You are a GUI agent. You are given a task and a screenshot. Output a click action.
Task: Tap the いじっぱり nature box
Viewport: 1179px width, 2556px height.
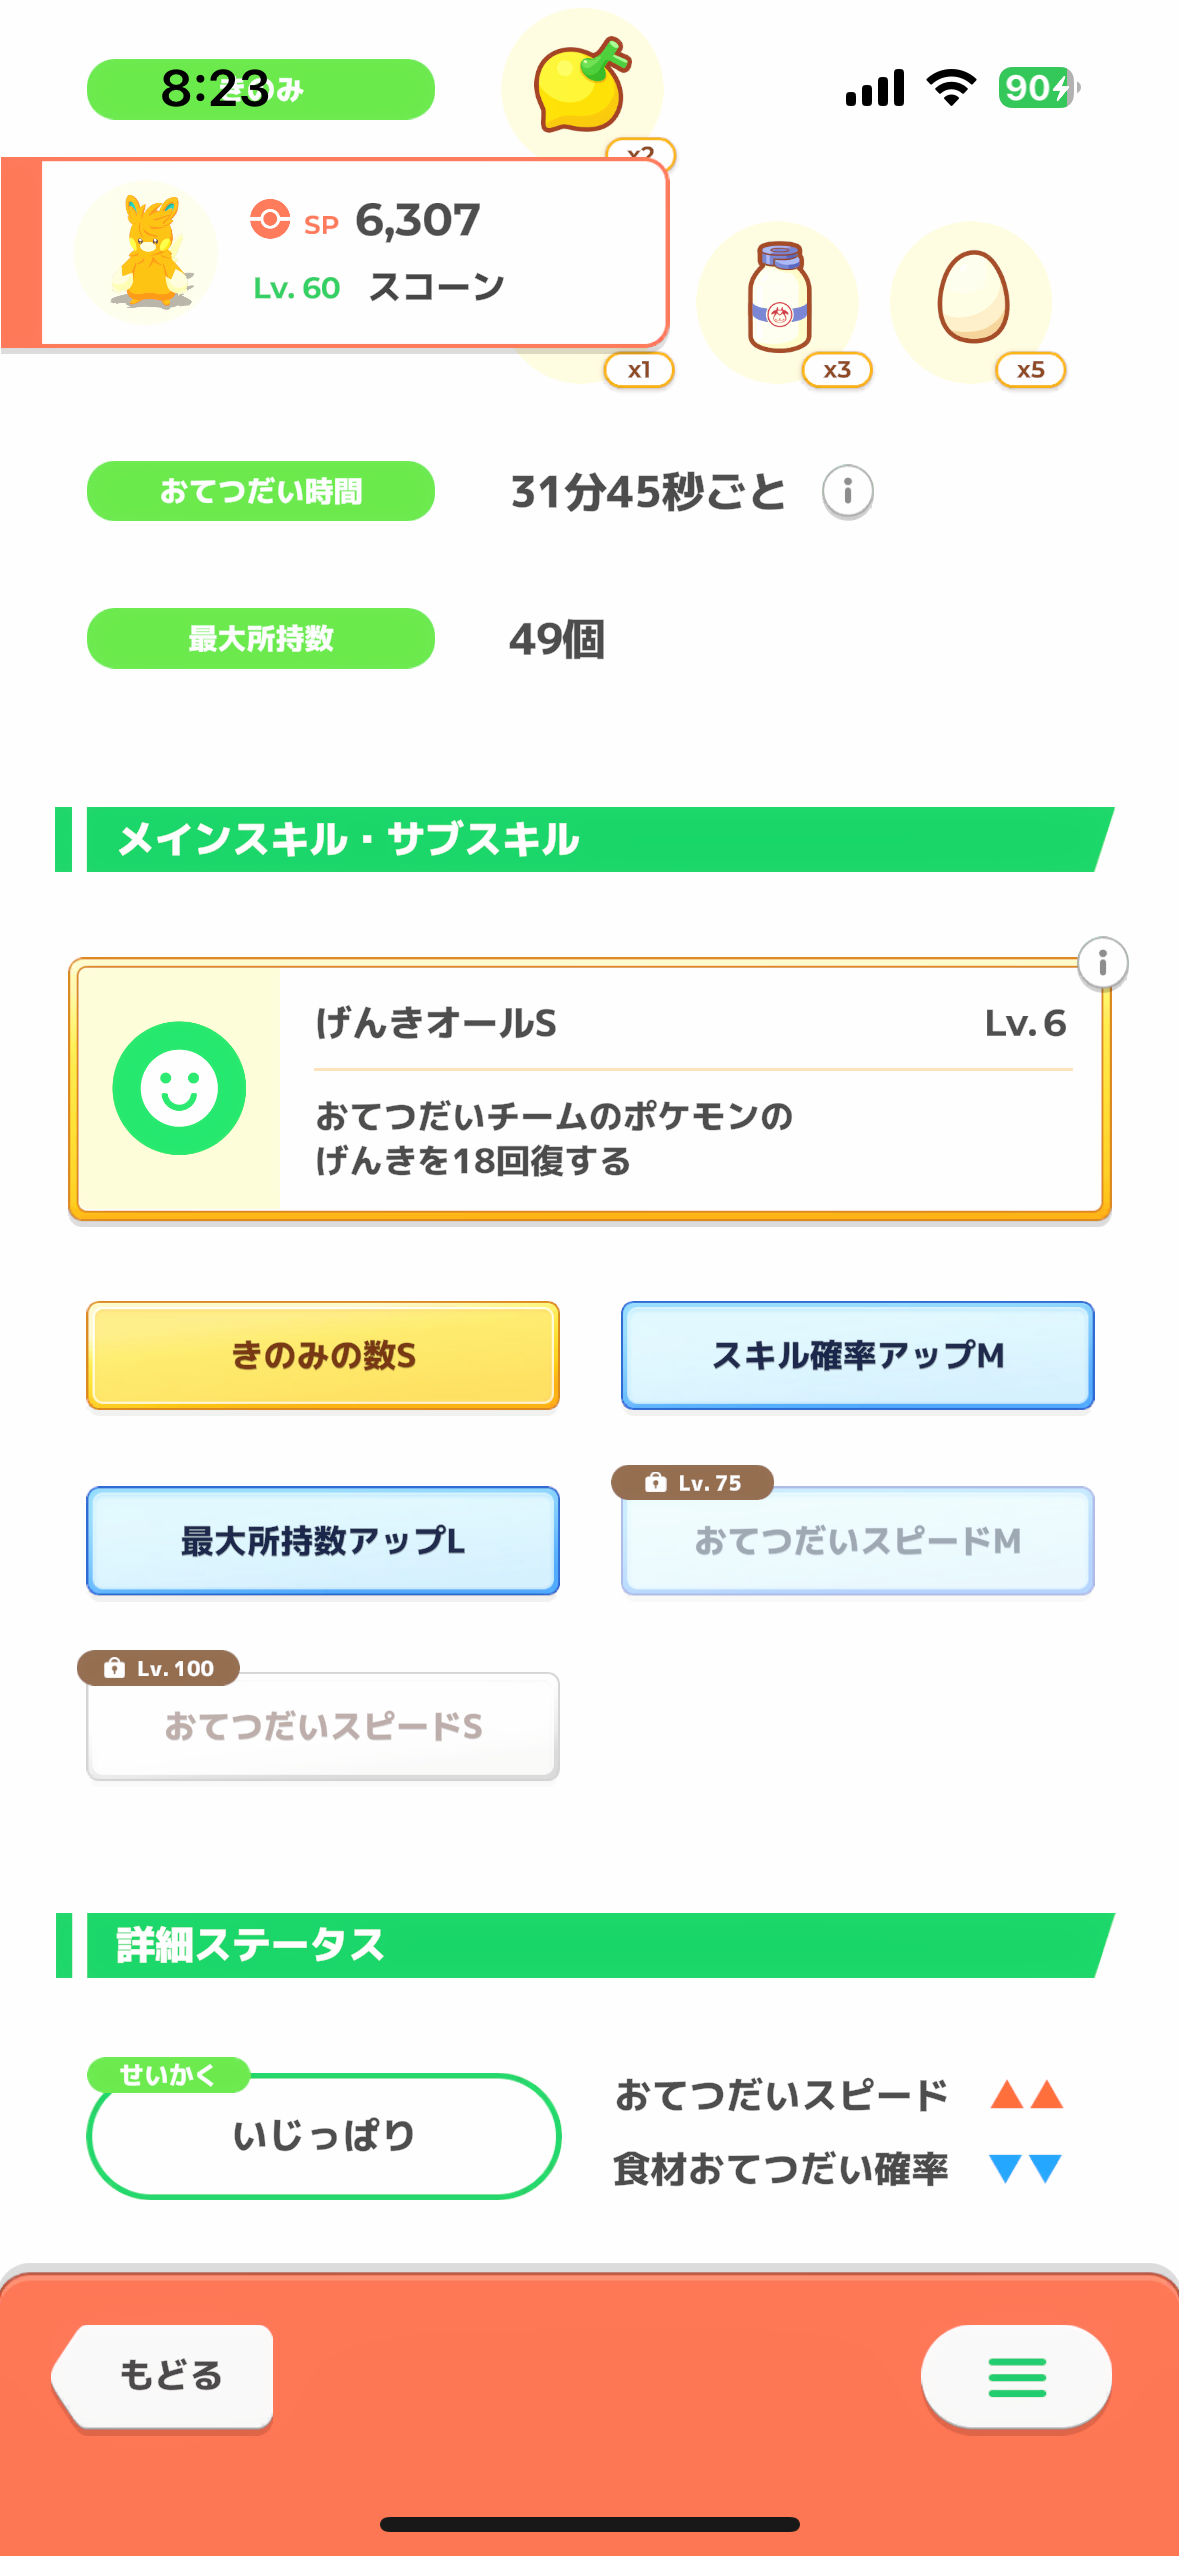[x=323, y=2136]
